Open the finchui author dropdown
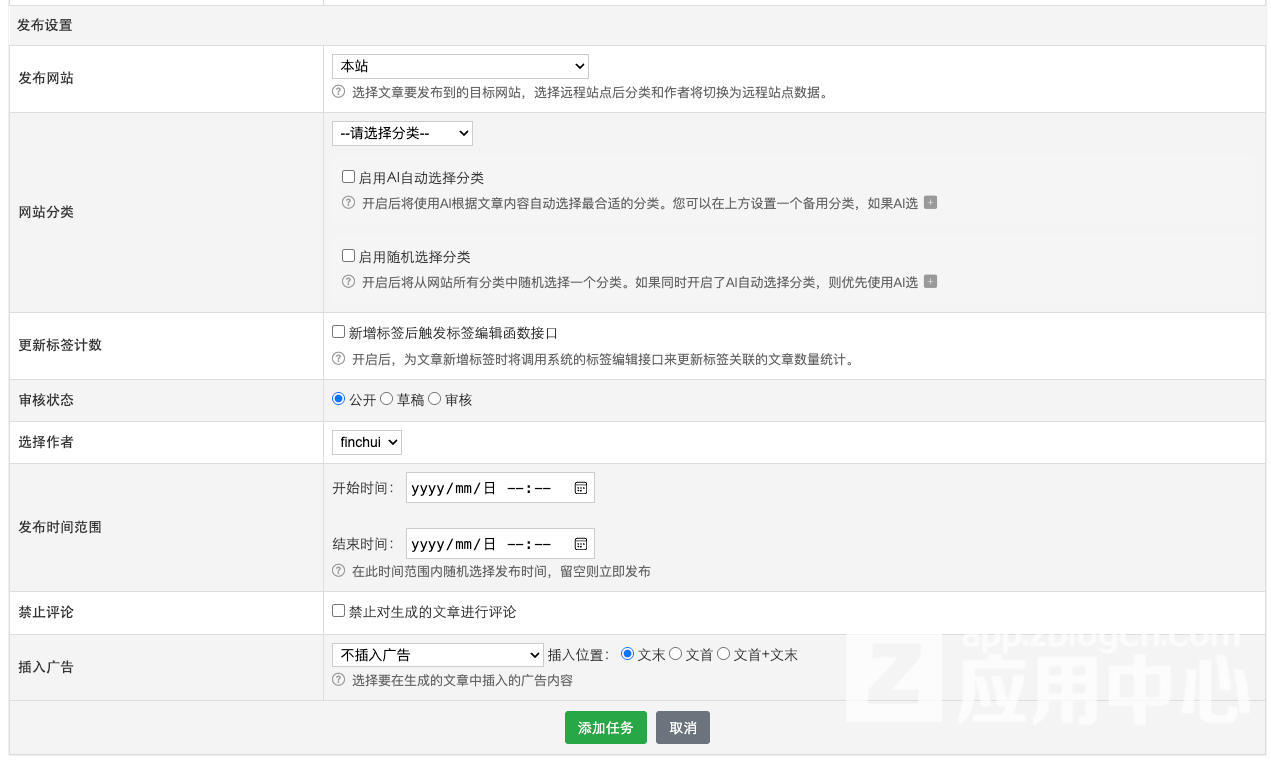Image resolution: width=1271 pixels, height=760 pixels. 366,441
